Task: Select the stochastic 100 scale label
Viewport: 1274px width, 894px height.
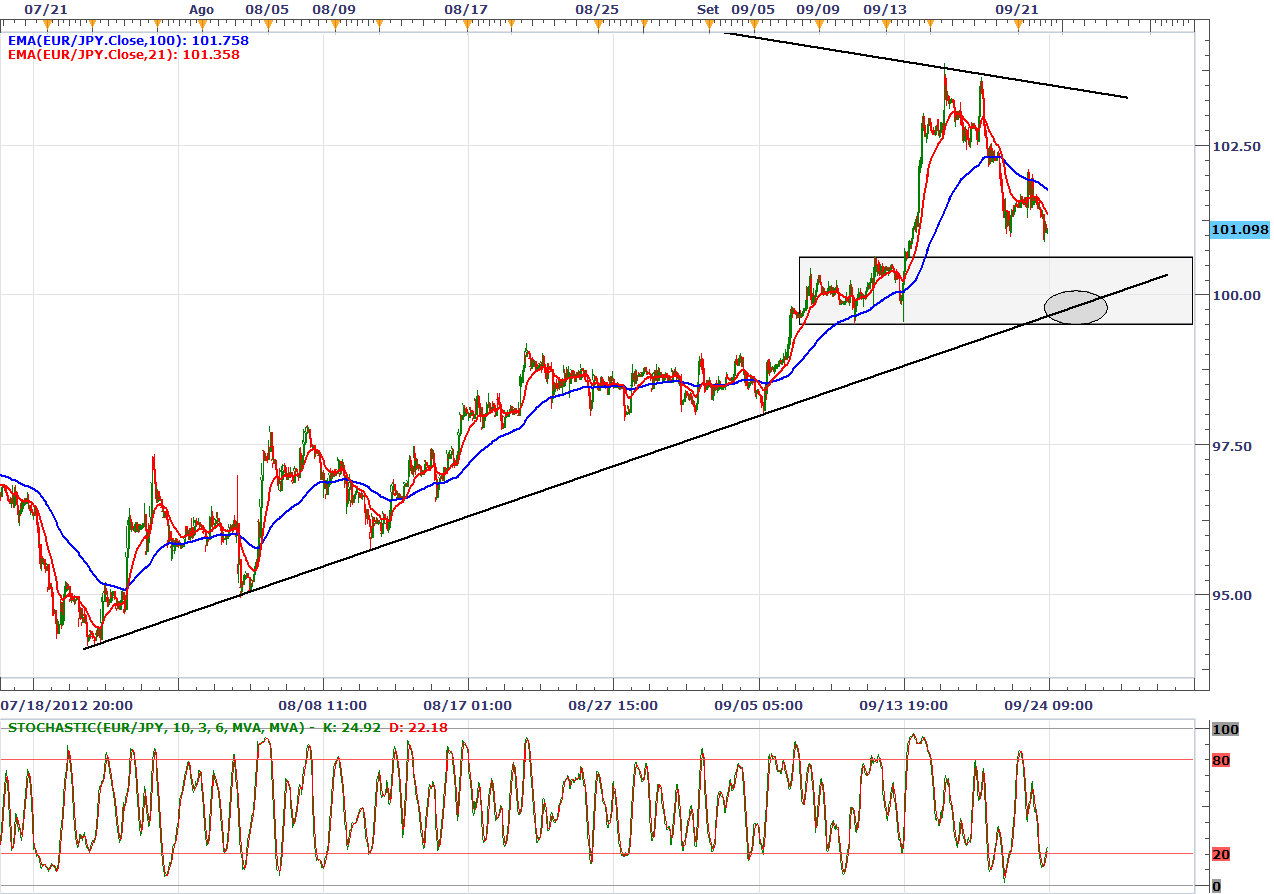Action: (1225, 730)
